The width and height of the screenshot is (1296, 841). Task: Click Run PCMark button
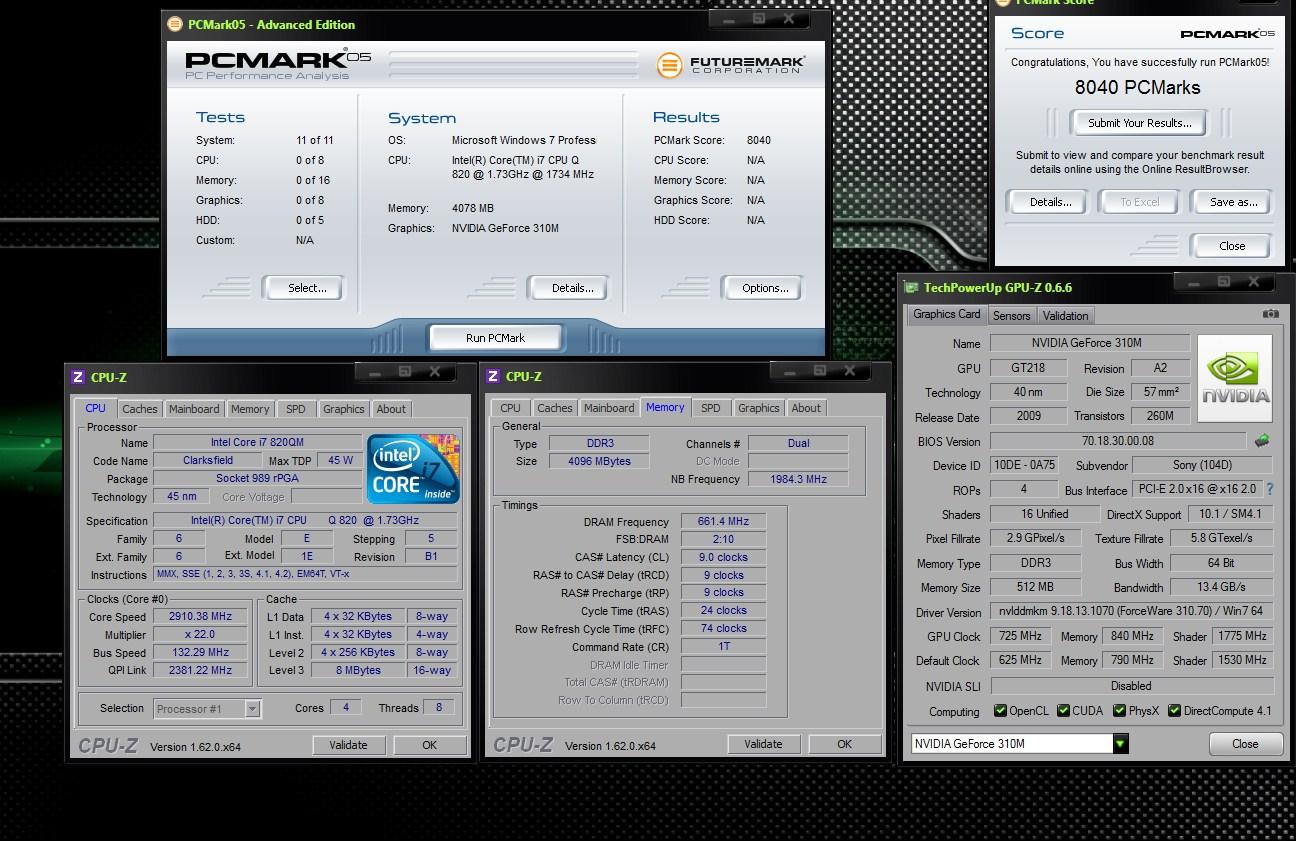tap(495, 338)
